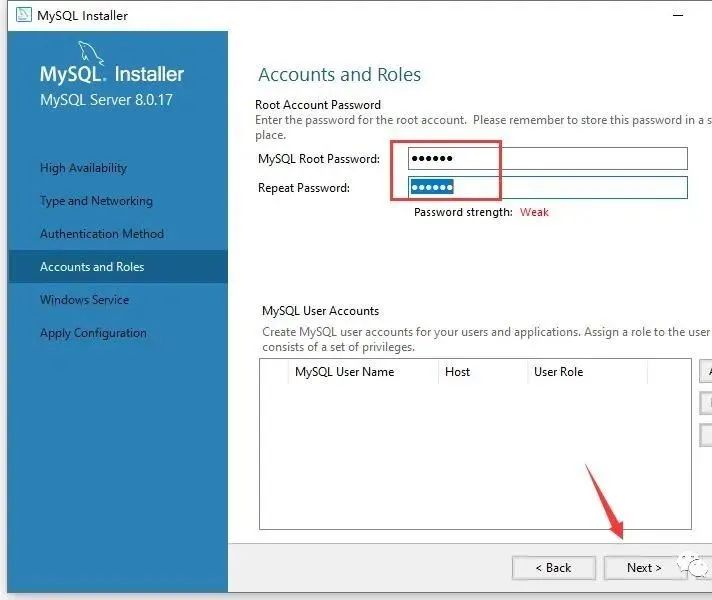This screenshot has width=712, height=600.
Task: Open the High Availability step
Action: click(84, 168)
